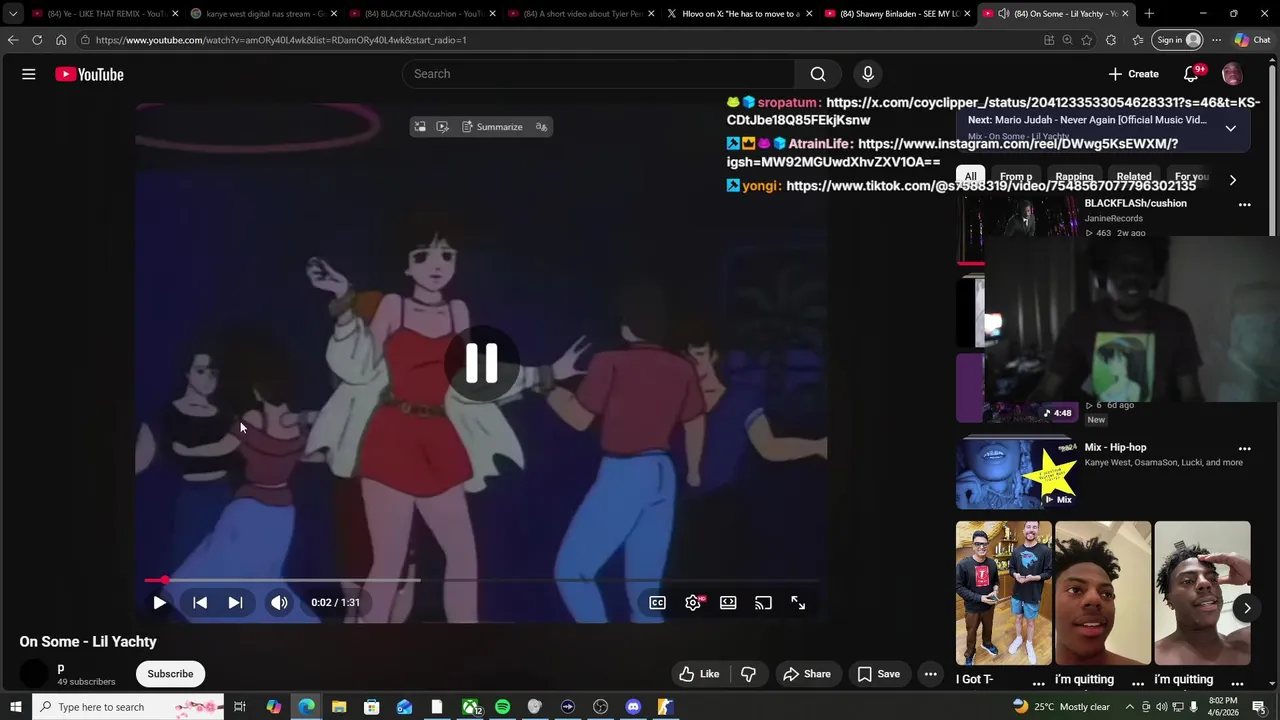Viewport: 1280px width, 720px height.
Task: Open Discord from the taskbar
Action: pos(633,707)
